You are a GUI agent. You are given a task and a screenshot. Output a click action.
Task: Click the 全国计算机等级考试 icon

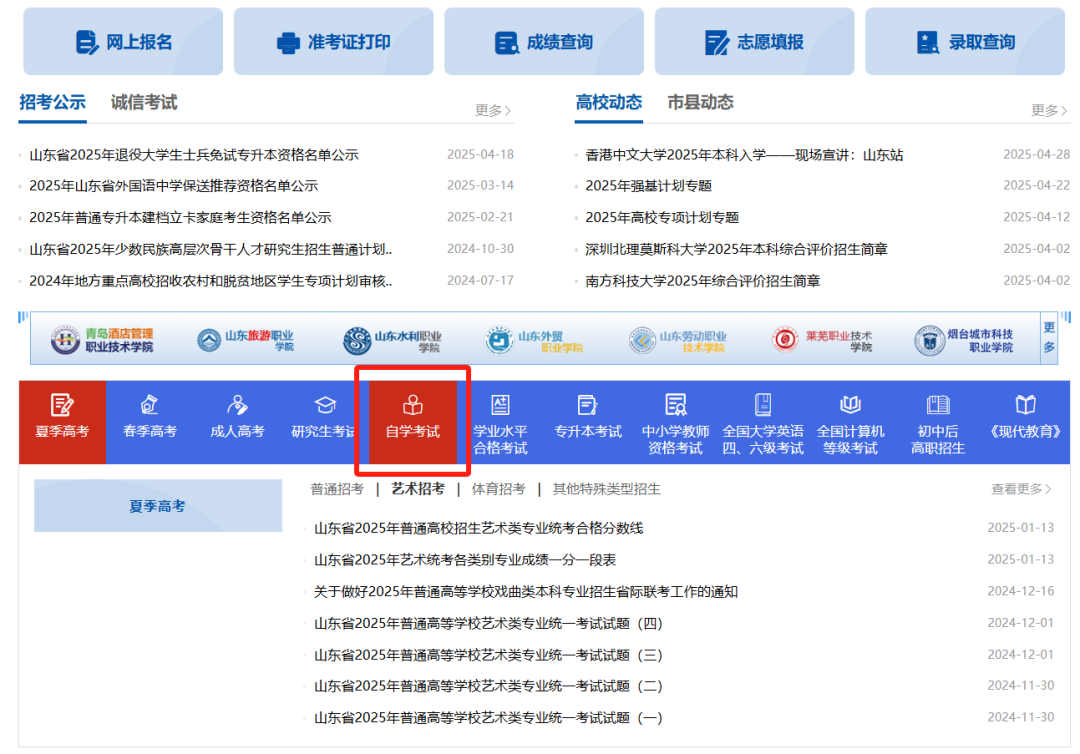[850, 404]
